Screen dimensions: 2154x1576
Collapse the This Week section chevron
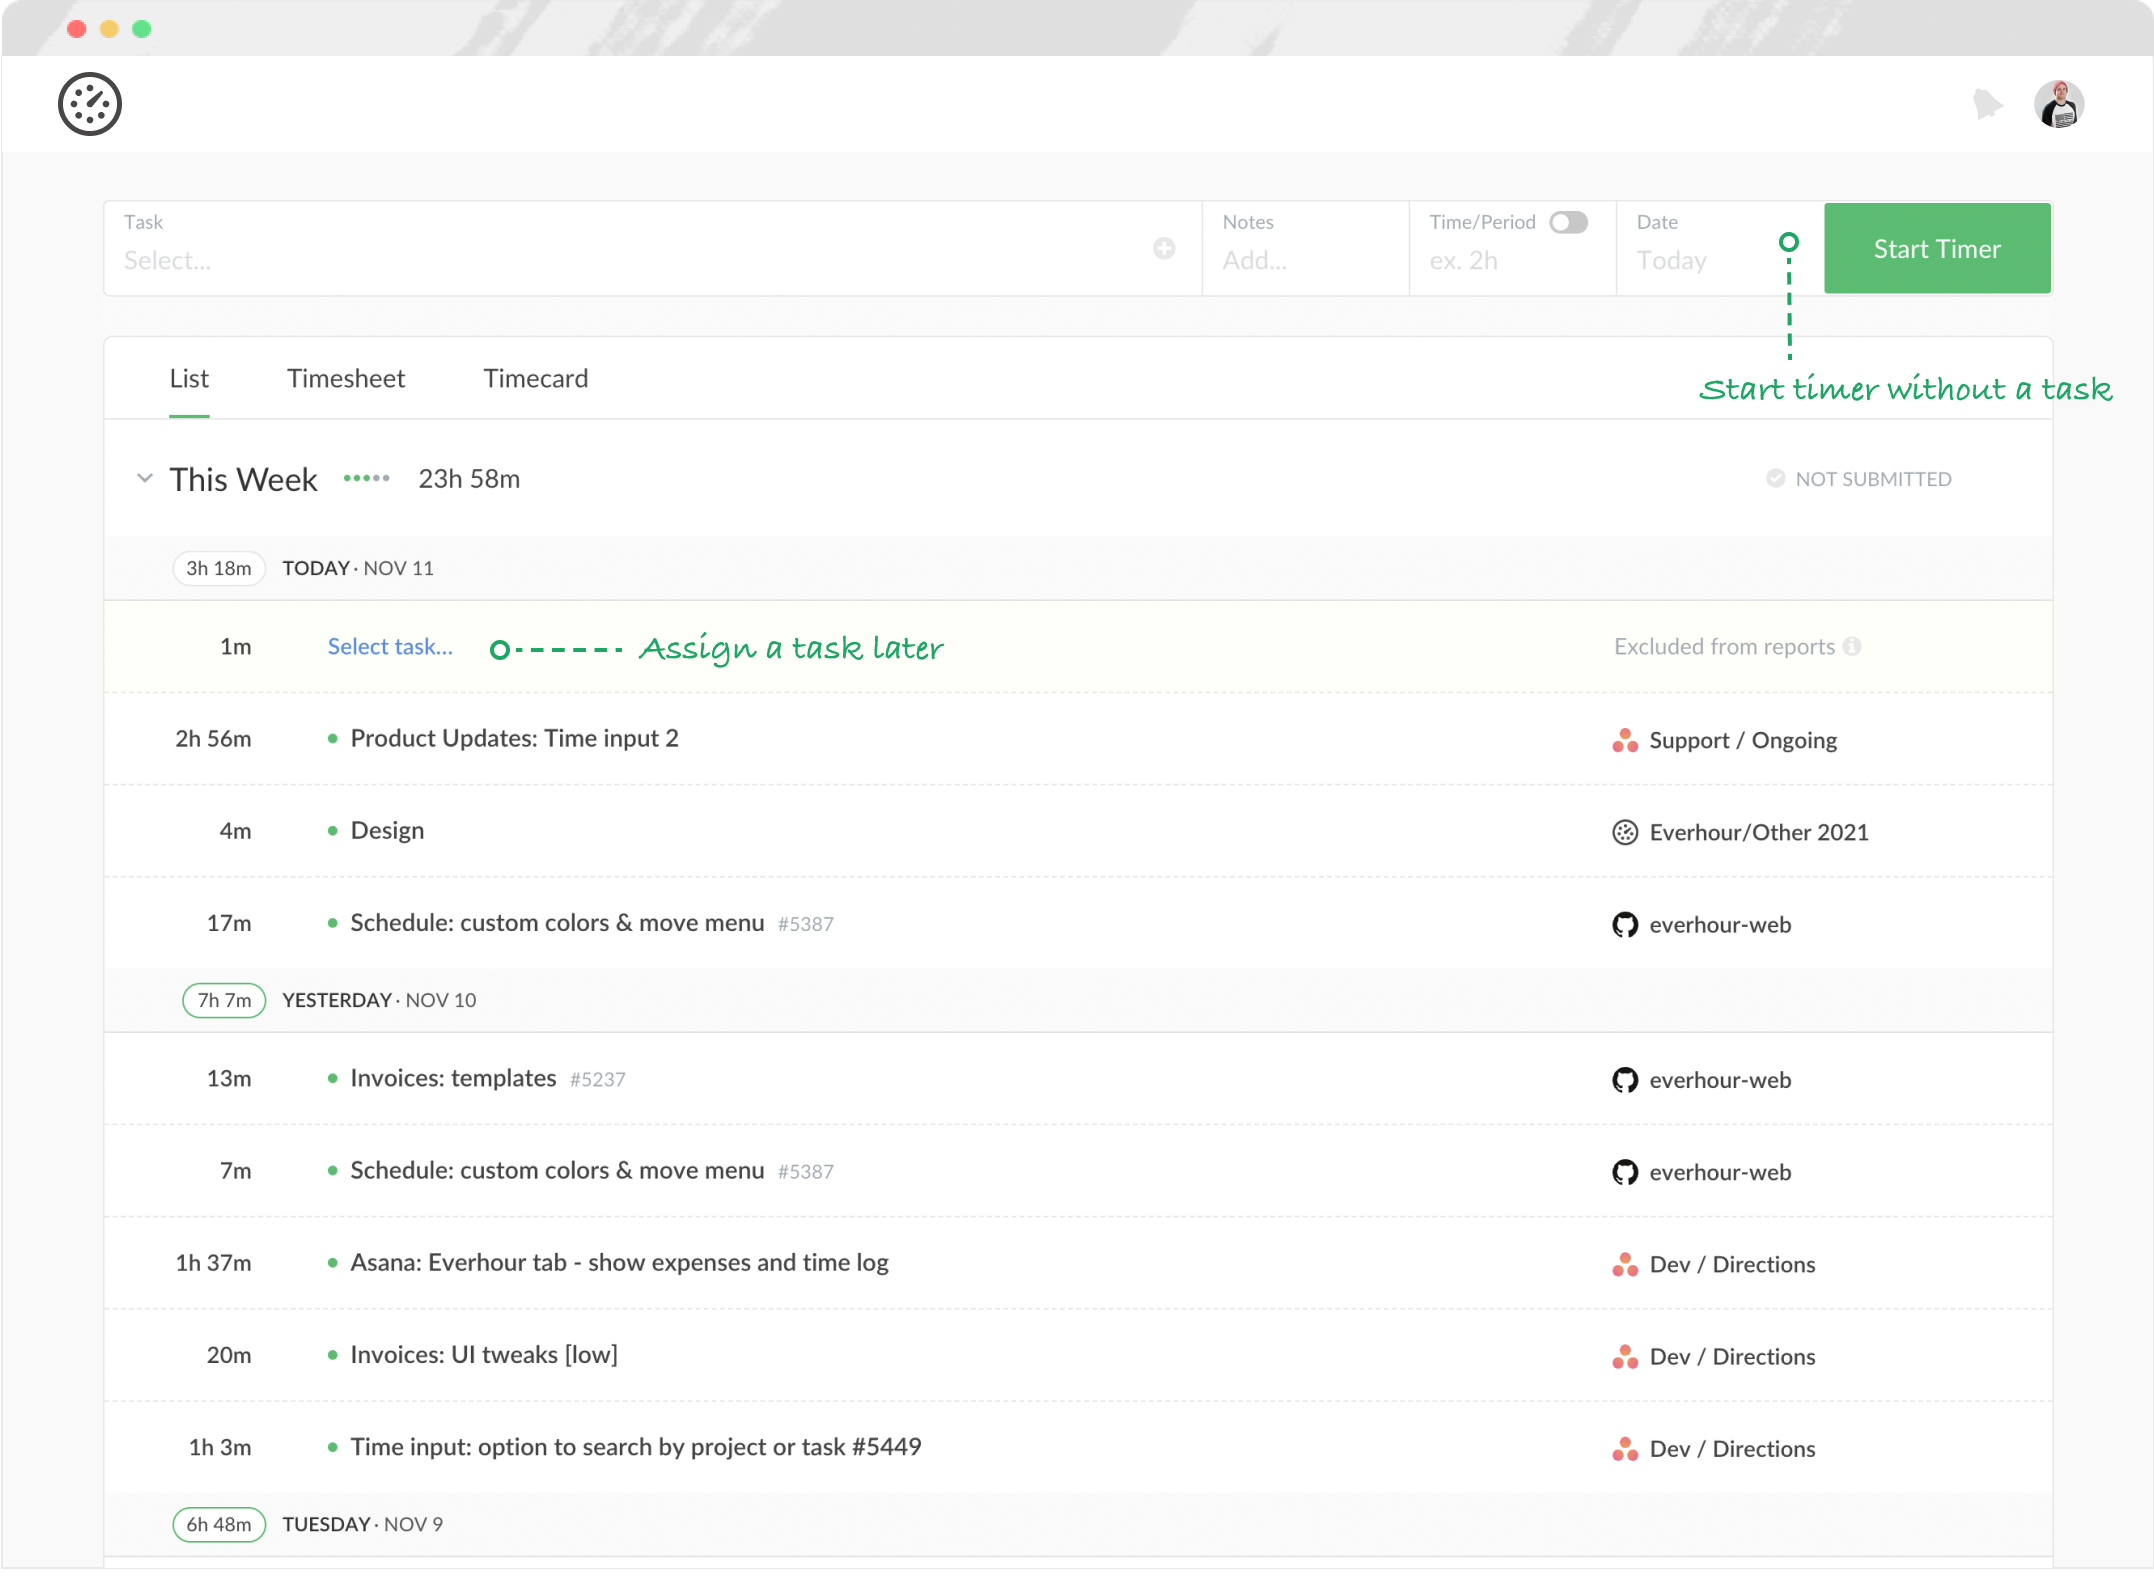[x=145, y=478]
